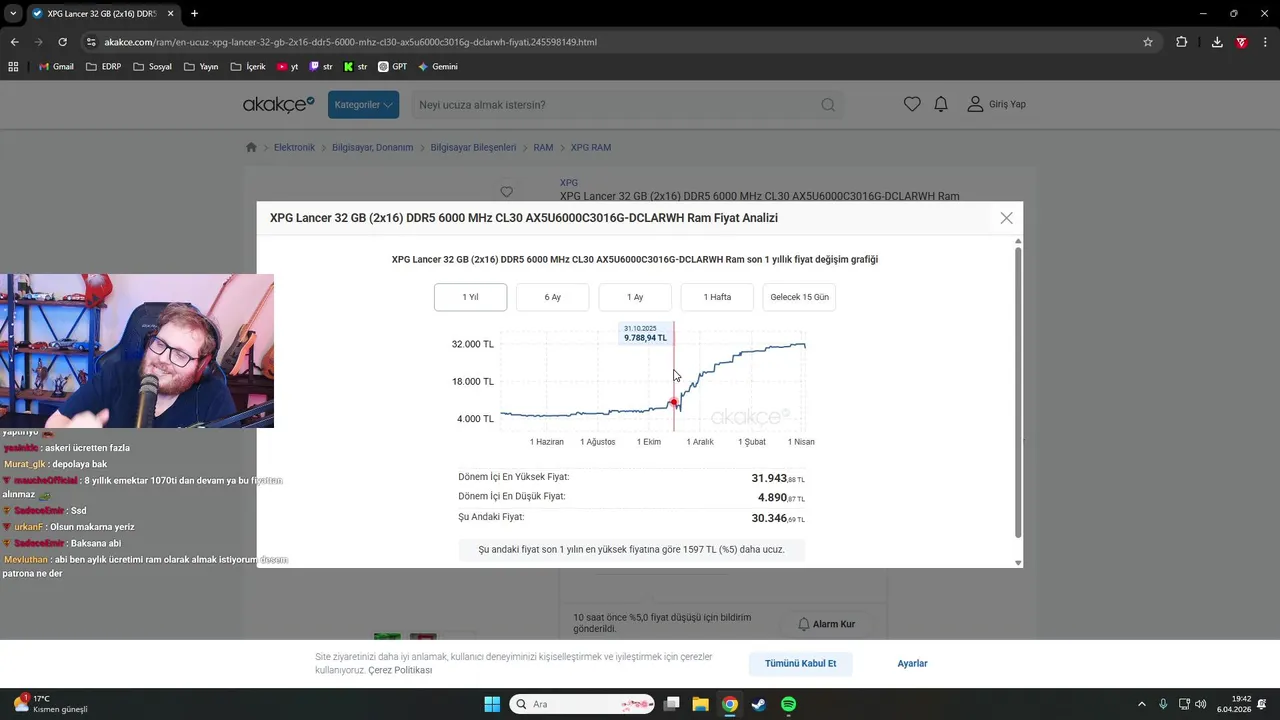Image resolution: width=1280 pixels, height=720 pixels.
Task: Open RAM breadcrumb
Action: tap(543, 147)
